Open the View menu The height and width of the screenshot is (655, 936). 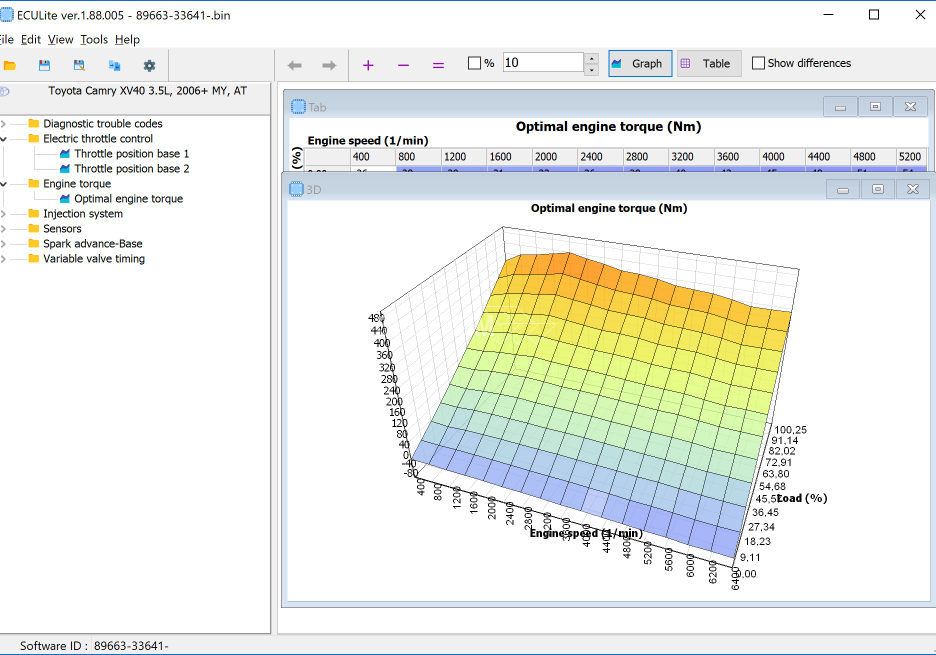[x=60, y=40]
